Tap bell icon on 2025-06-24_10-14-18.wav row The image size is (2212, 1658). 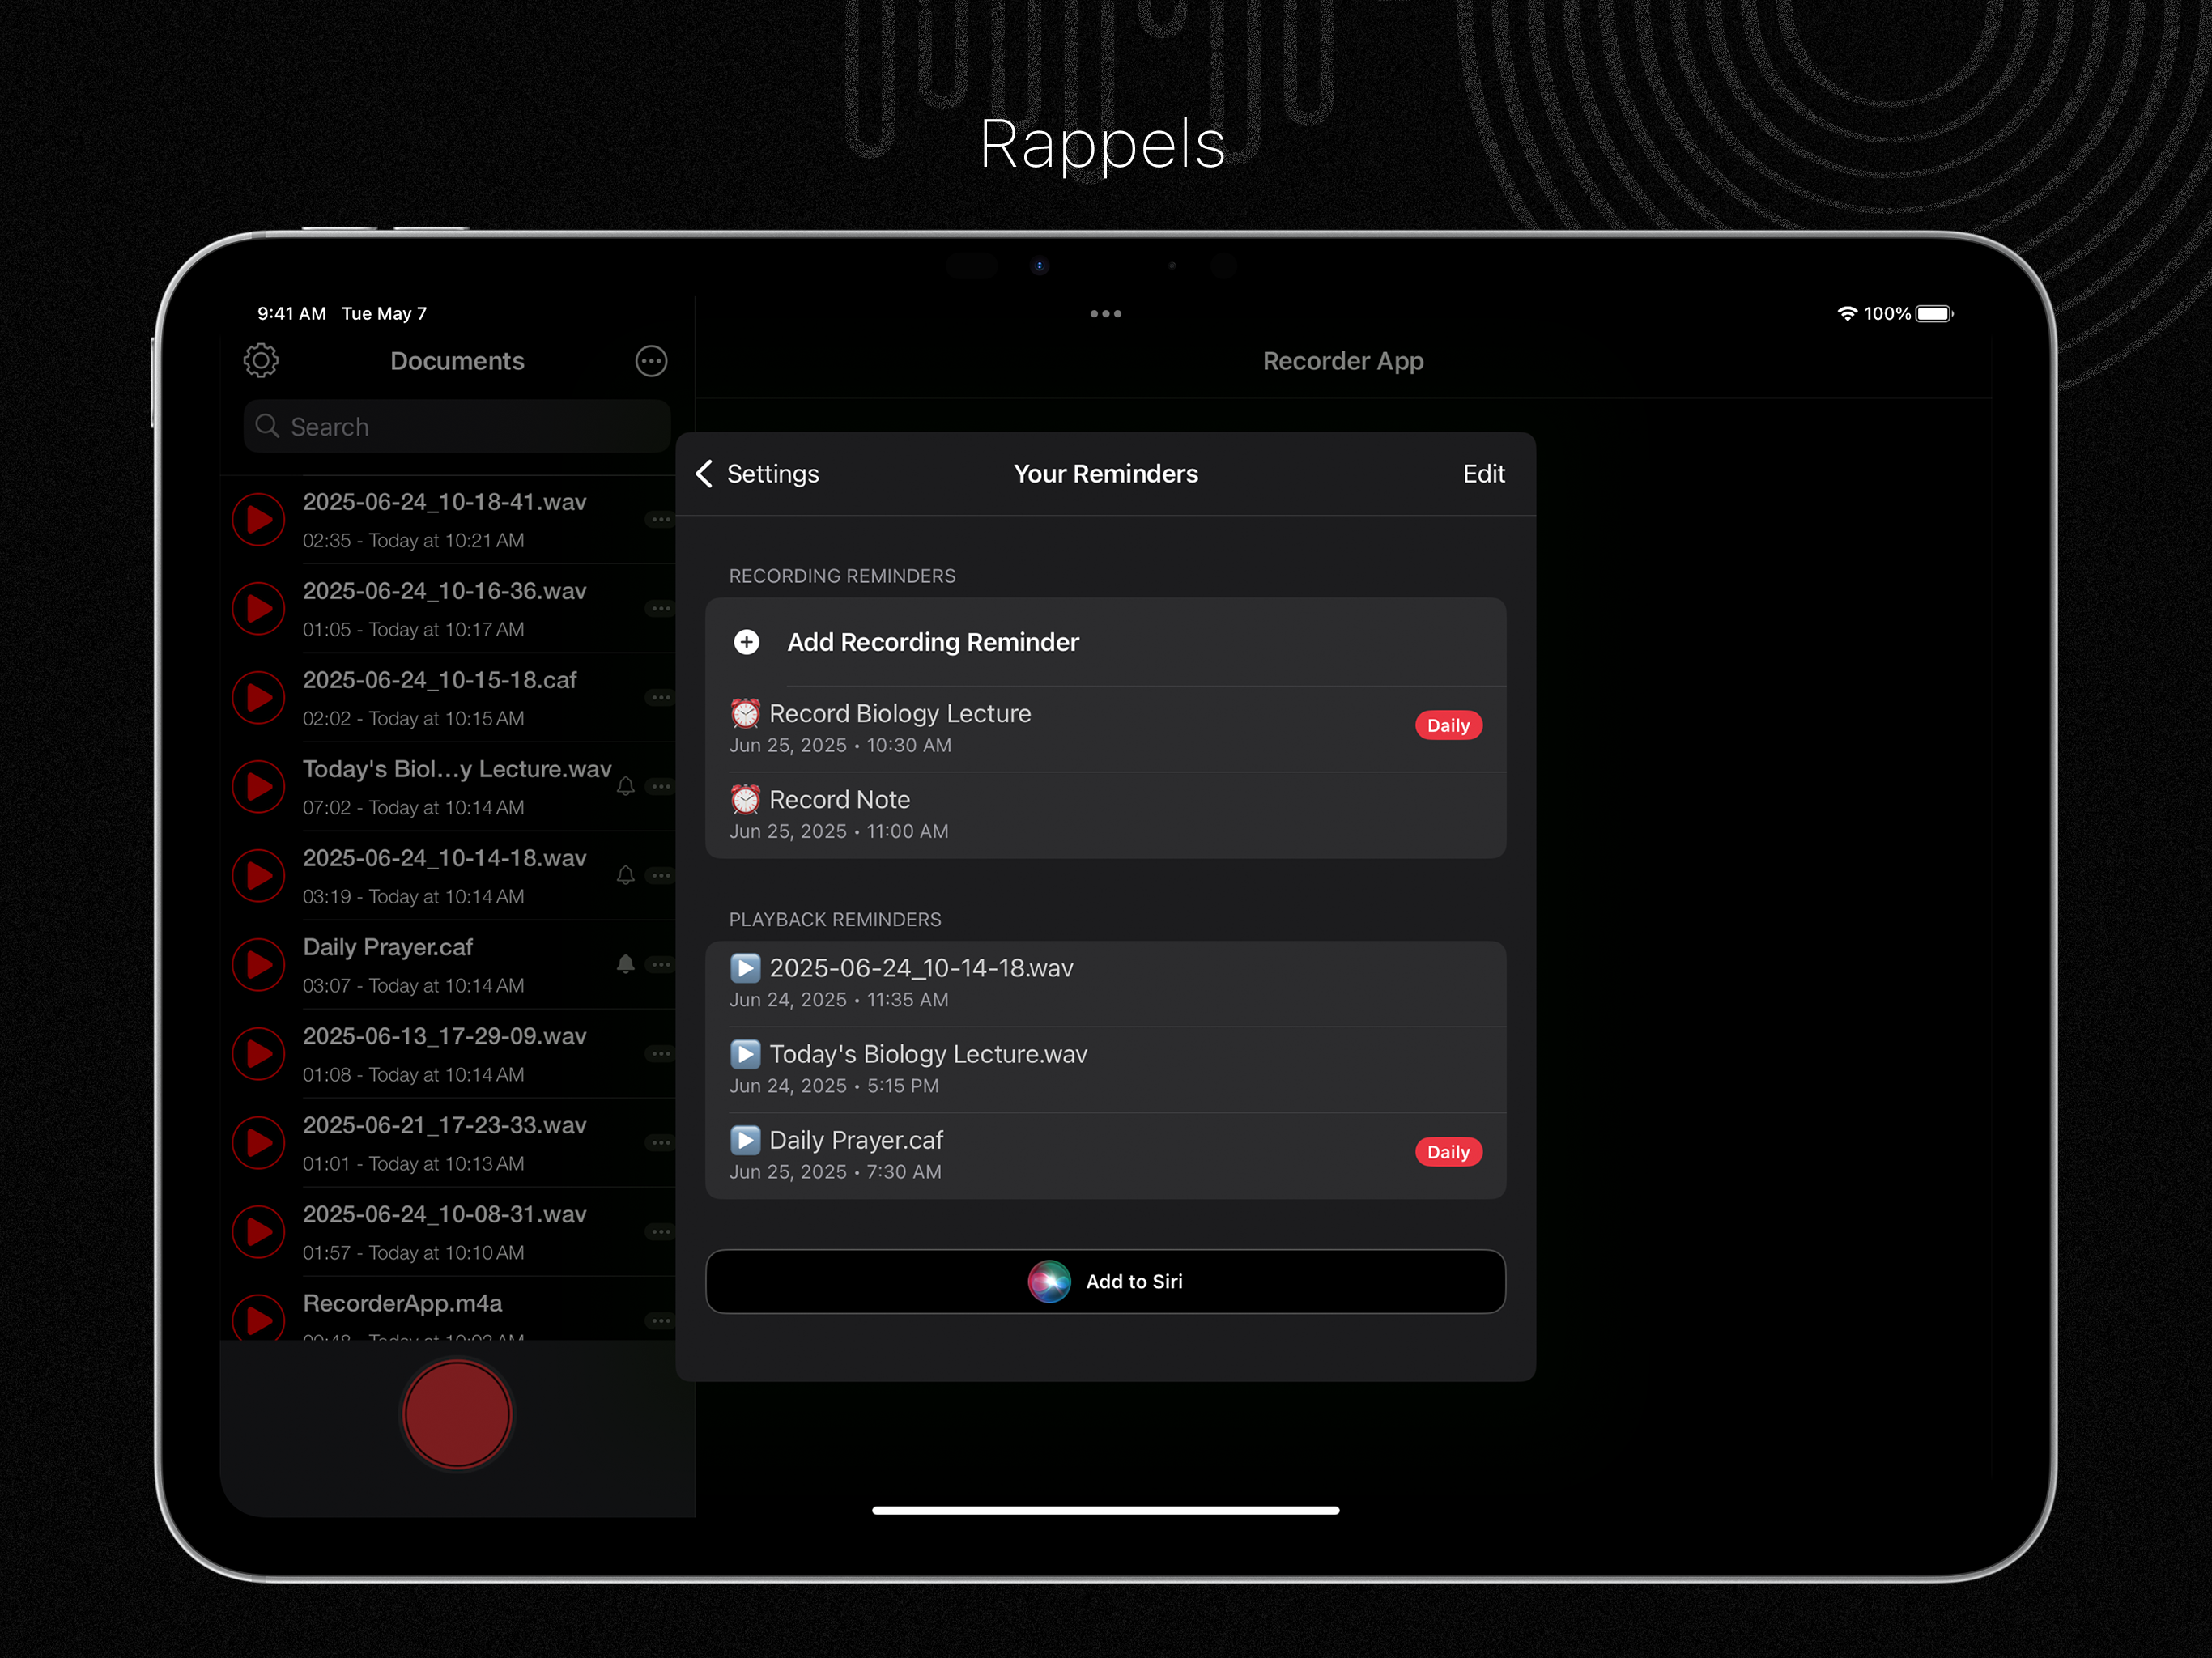click(x=626, y=876)
